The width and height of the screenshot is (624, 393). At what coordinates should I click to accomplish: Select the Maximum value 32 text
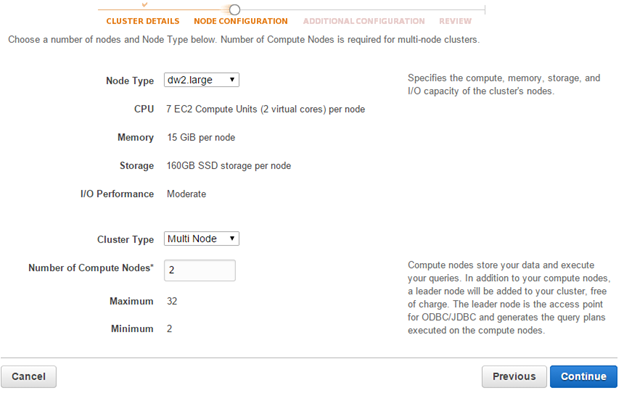click(x=172, y=301)
